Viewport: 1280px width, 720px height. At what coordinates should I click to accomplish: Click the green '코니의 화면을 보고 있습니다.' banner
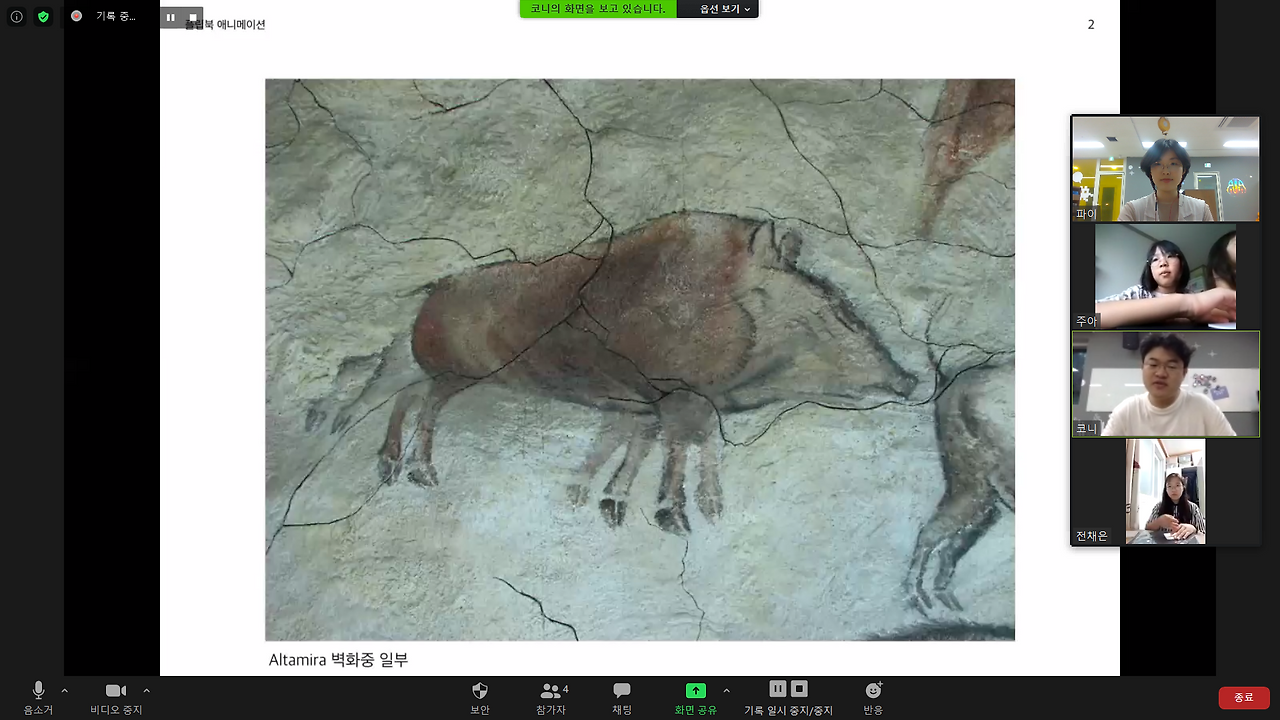(x=598, y=9)
